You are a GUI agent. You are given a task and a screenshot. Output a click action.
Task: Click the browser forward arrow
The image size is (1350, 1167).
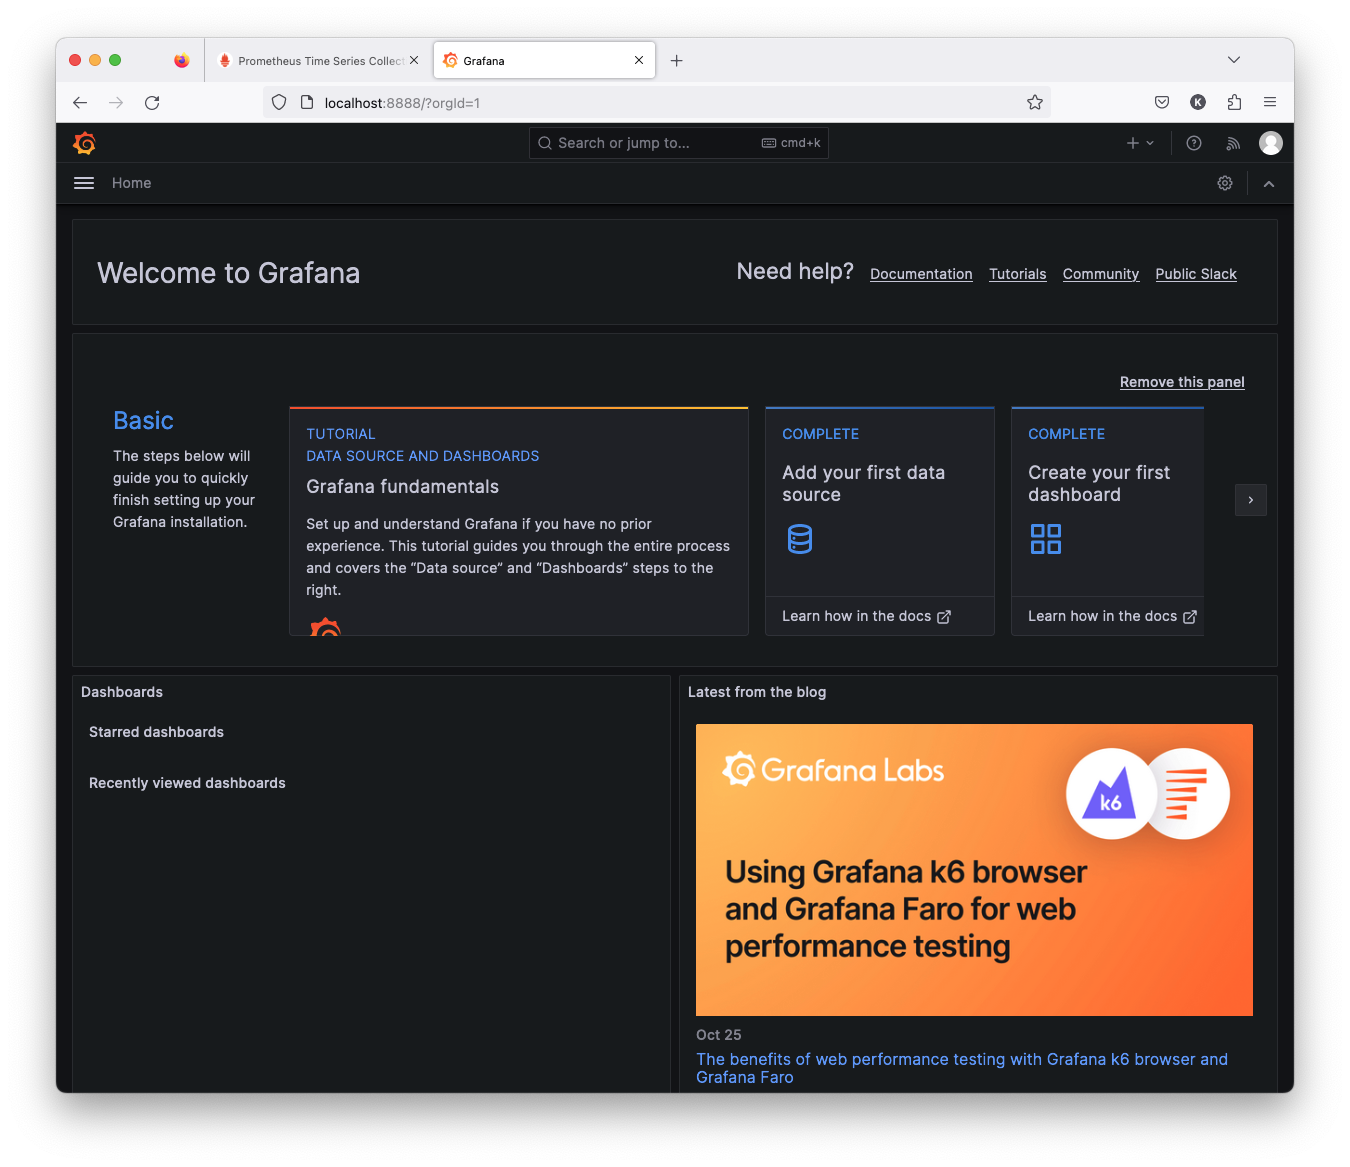coord(116,102)
